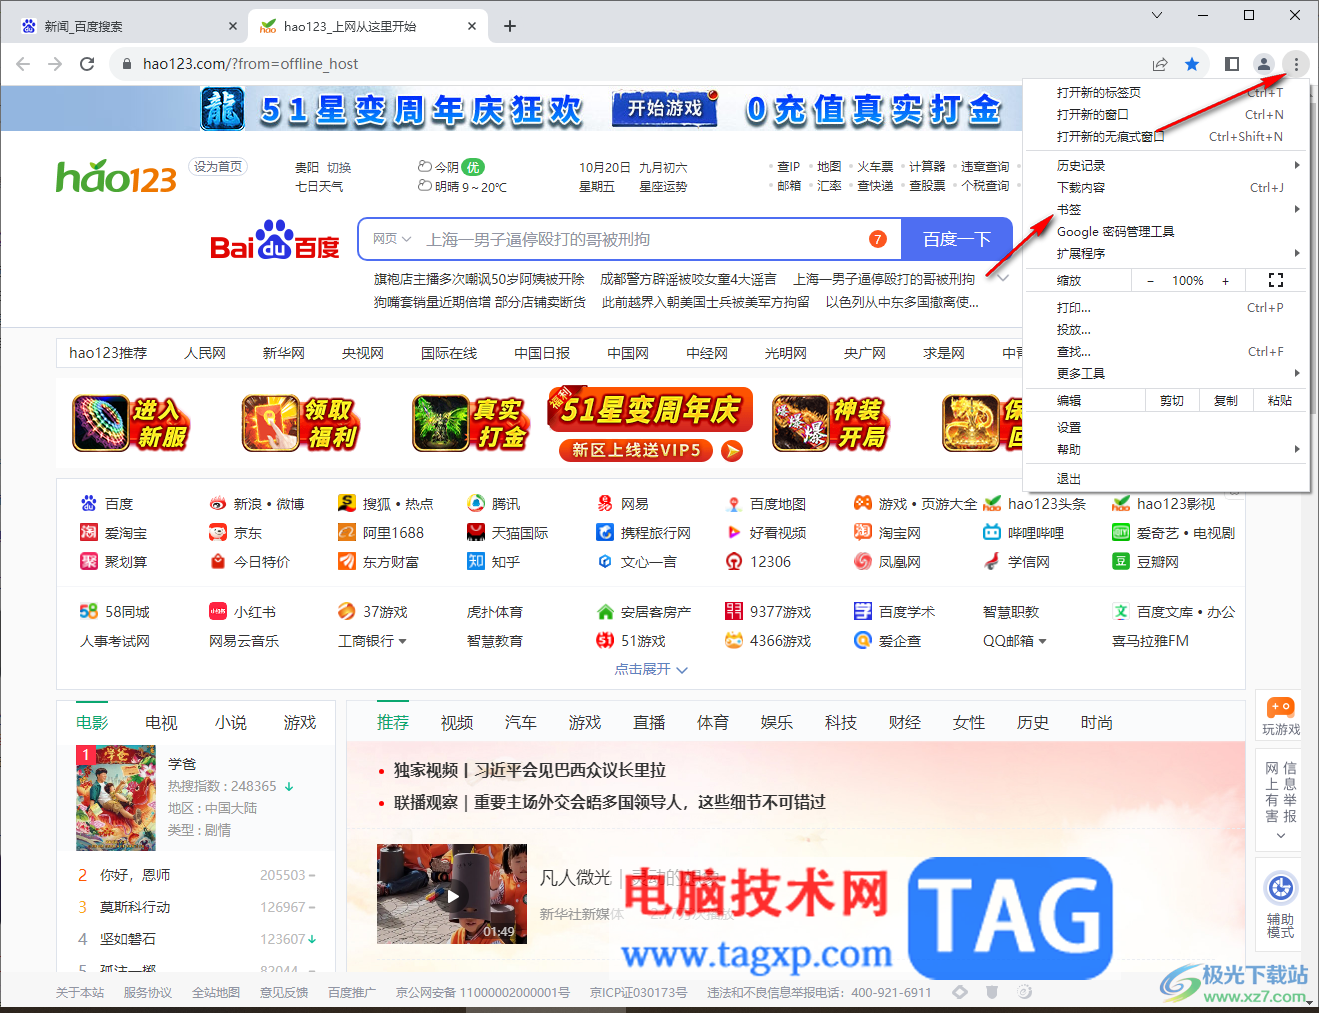Click 设为首页 button
This screenshot has width=1319, height=1013.
click(219, 167)
